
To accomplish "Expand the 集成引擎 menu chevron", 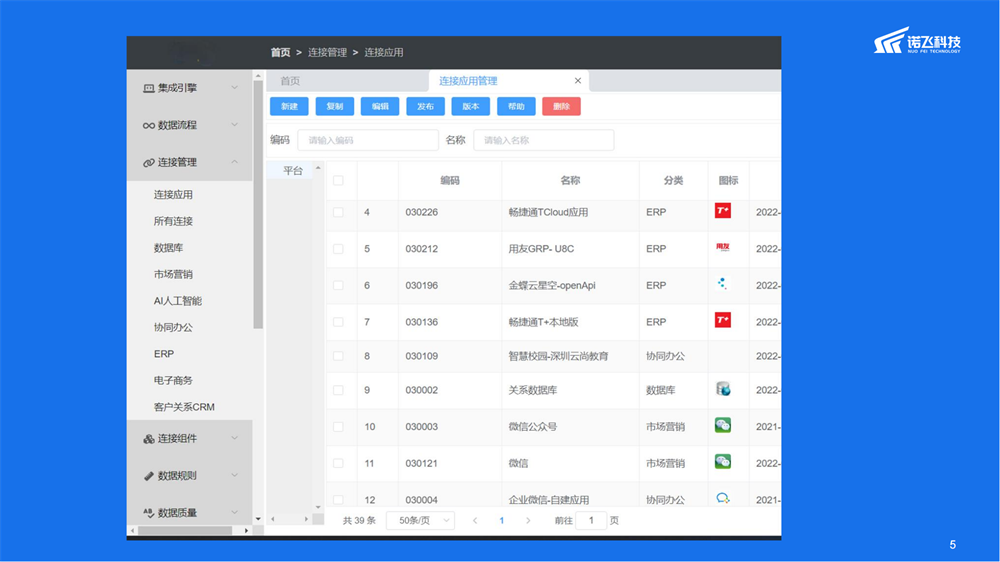I will point(235,87).
